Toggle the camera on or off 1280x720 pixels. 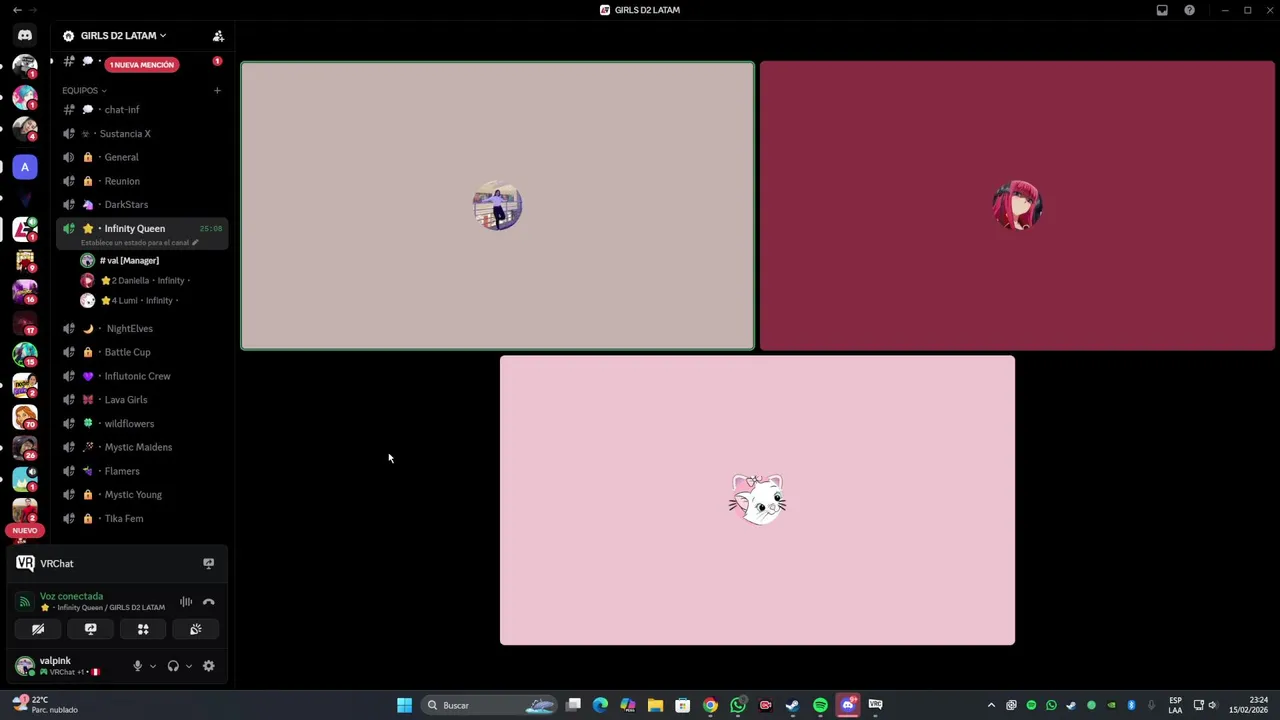pyautogui.click(x=38, y=629)
